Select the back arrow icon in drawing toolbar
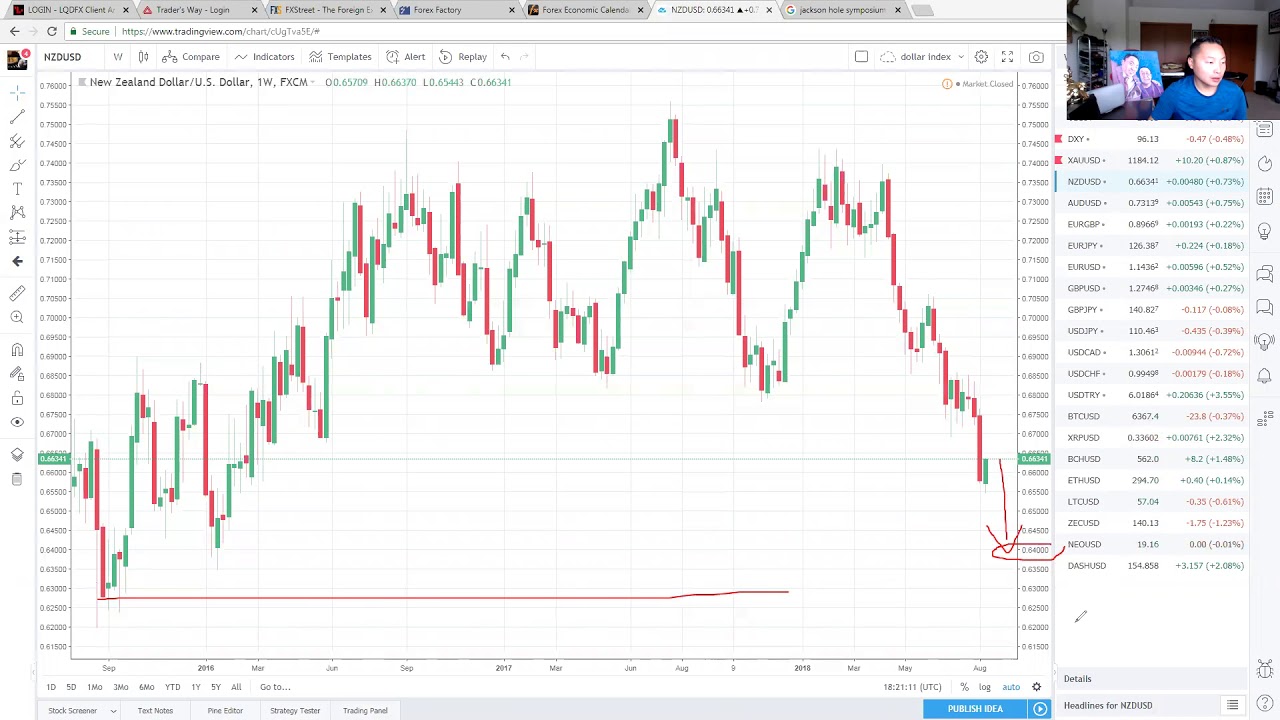The height and width of the screenshot is (720, 1280). (17, 261)
